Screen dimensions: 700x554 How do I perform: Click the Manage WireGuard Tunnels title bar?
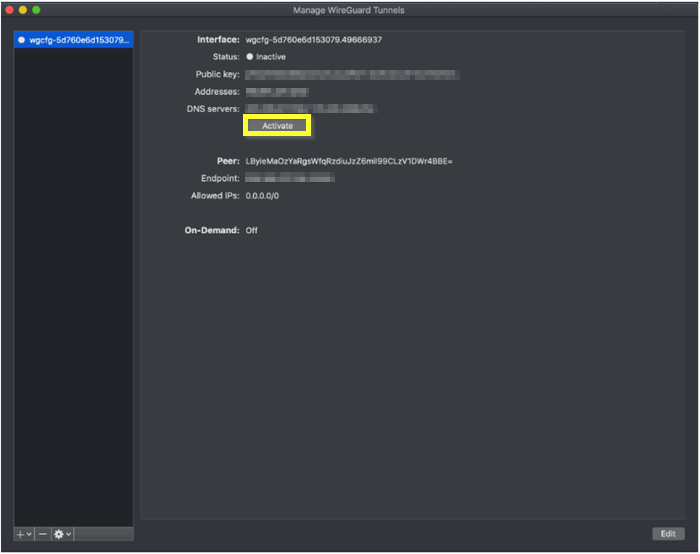[x=349, y=10]
